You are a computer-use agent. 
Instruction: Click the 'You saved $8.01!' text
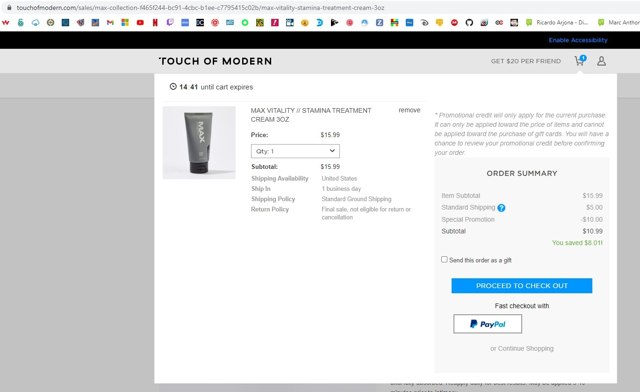(577, 243)
